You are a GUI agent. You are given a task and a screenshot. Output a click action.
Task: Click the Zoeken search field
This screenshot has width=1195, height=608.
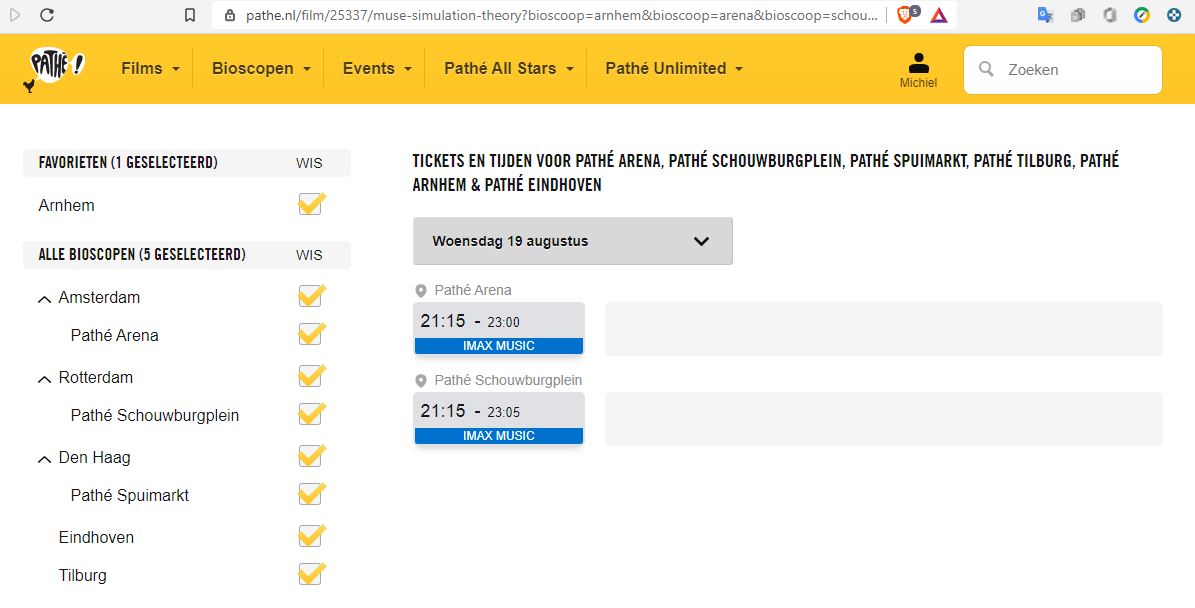pos(1062,69)
